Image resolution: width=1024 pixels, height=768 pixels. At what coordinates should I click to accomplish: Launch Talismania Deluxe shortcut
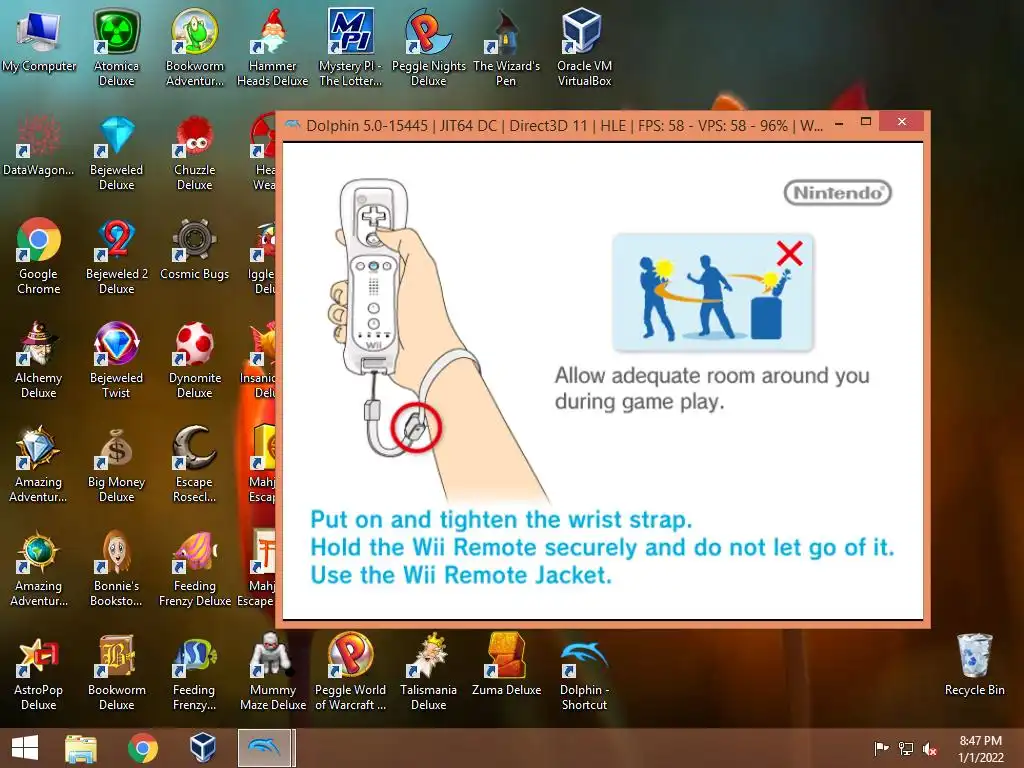[x=428, y=672]
